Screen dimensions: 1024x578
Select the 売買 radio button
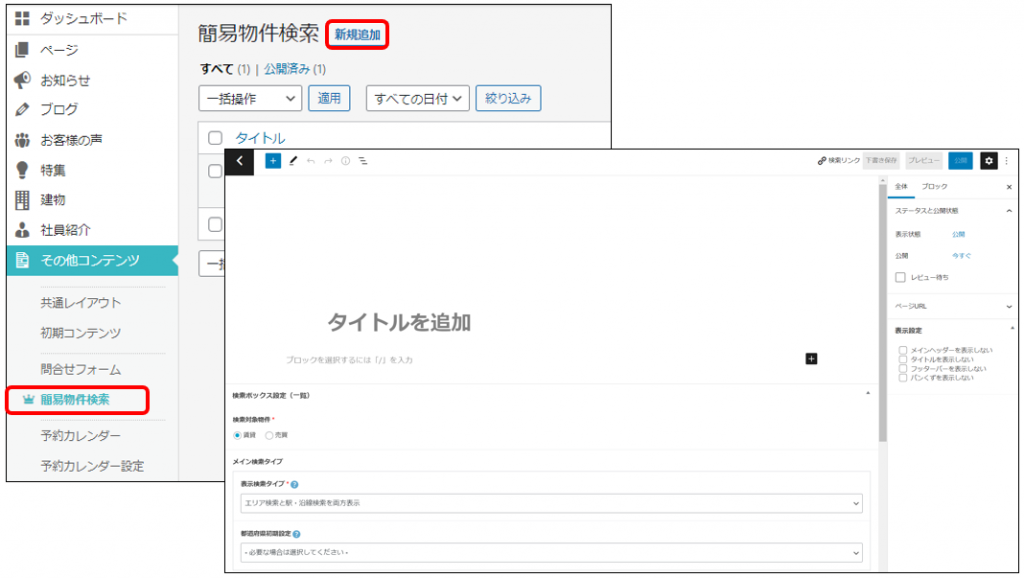pos(269,435)
